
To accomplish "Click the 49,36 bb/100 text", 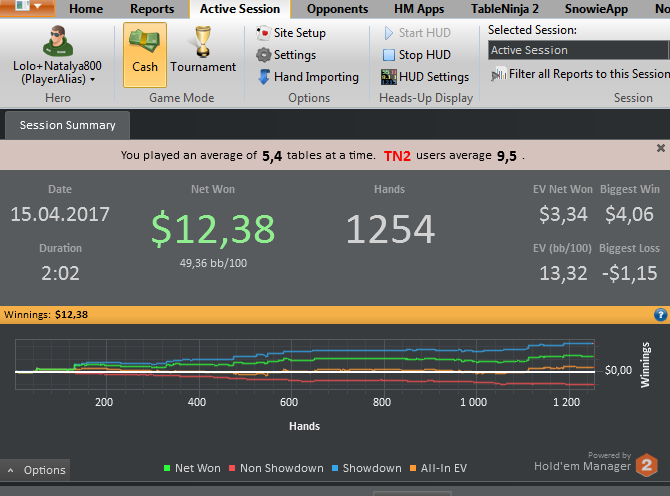I will (213, 263).
